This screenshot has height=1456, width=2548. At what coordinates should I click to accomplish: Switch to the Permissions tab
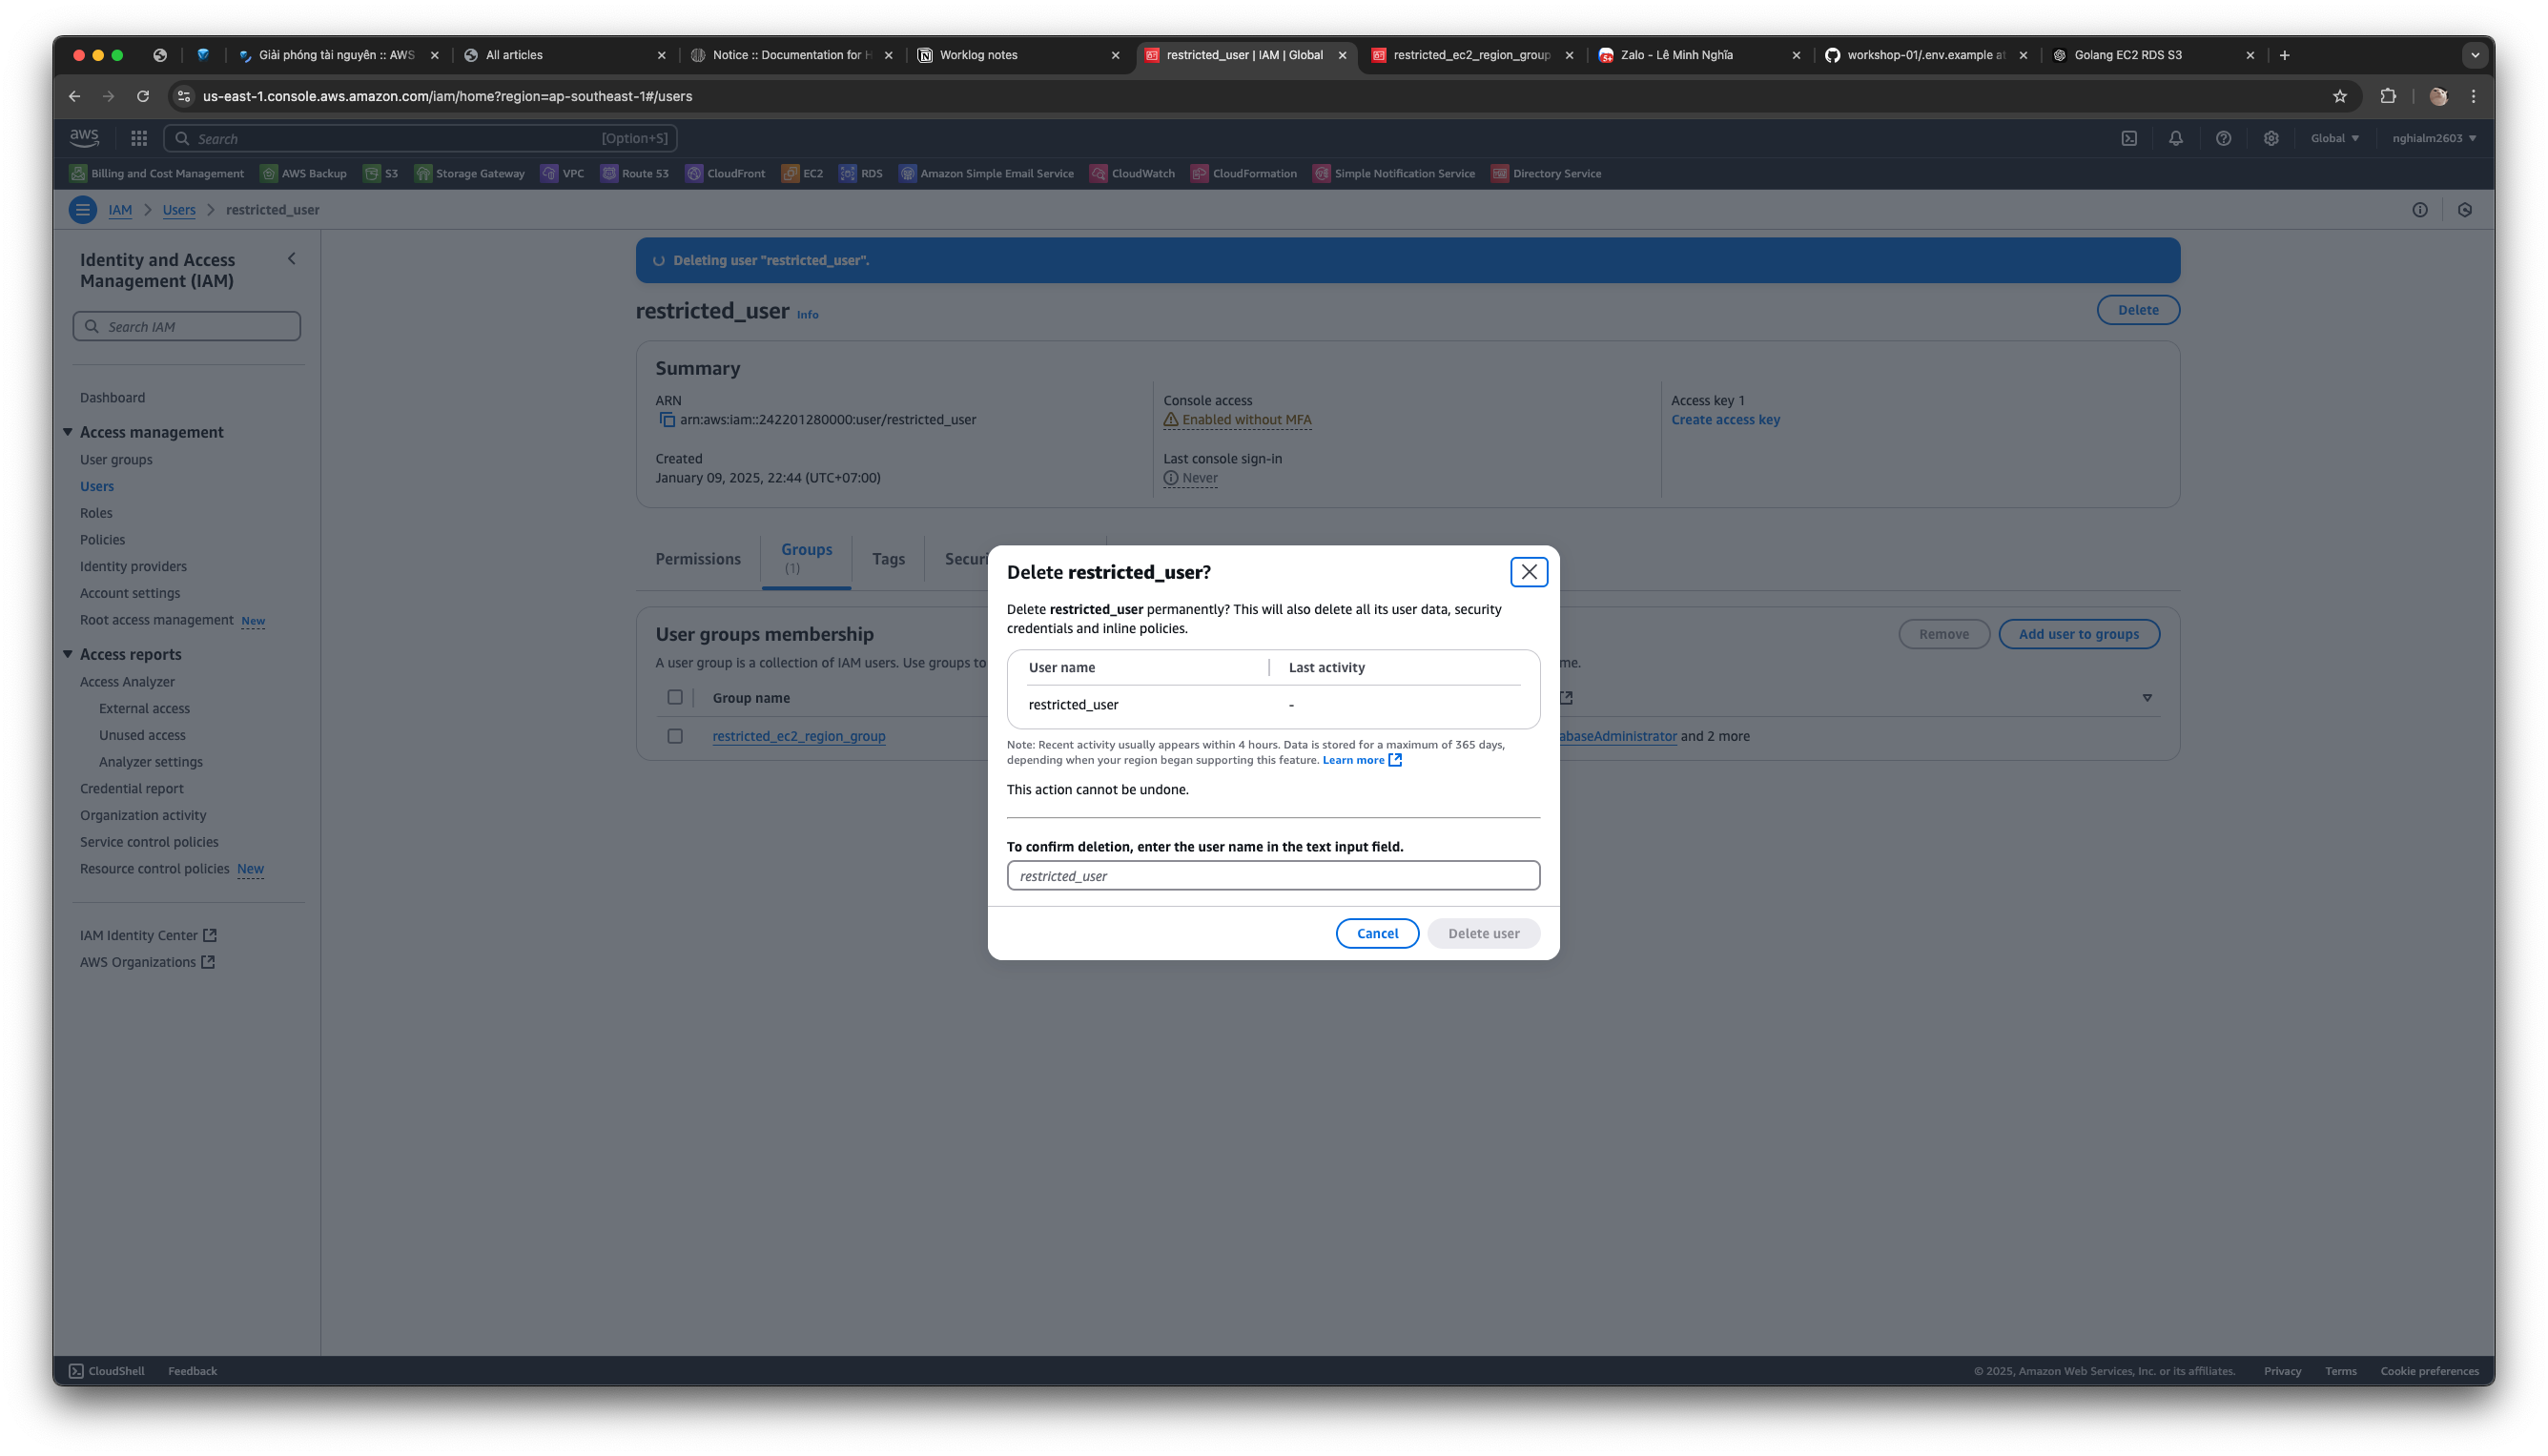click(696, 557)
